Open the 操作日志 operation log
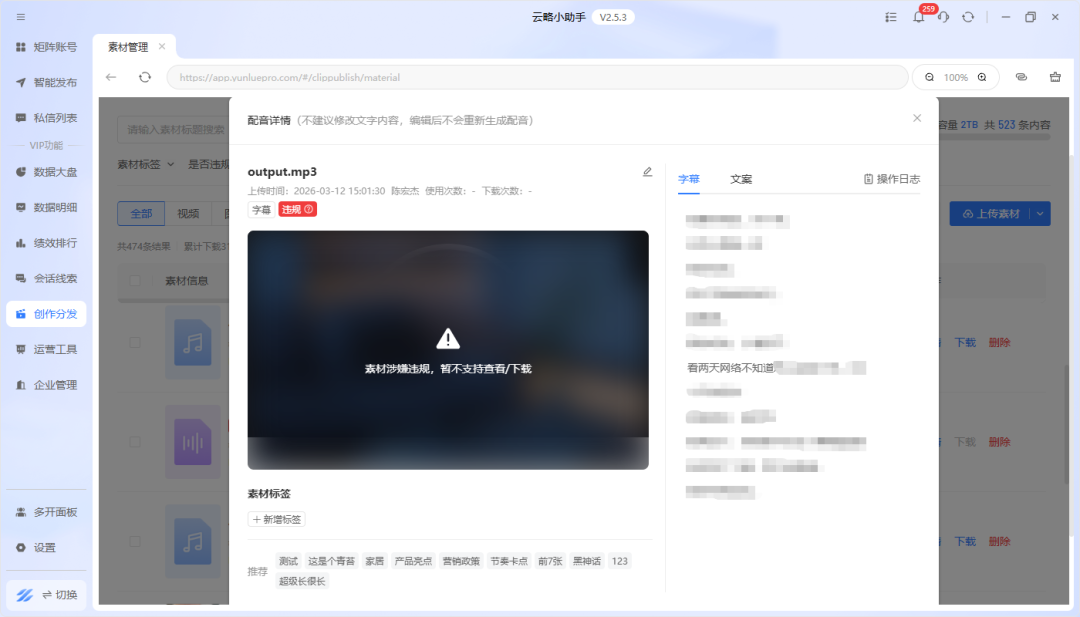Viewport: 1080px width, 617px height. coord(891,179)
